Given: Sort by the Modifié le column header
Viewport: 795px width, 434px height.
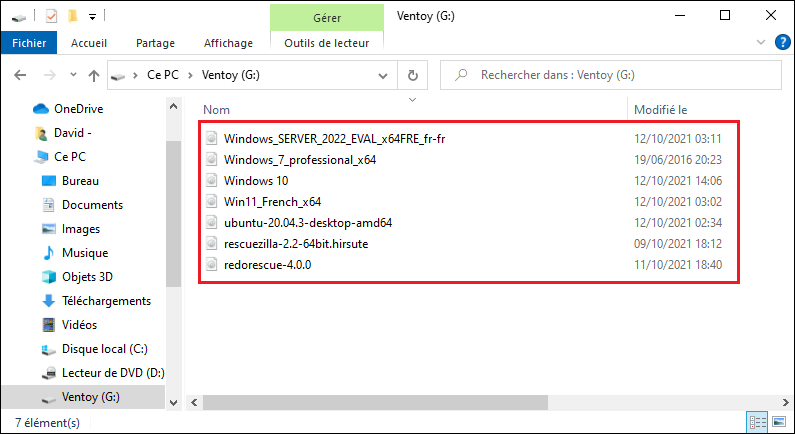Looking at the screenshot, I should [x=660, y=109].
